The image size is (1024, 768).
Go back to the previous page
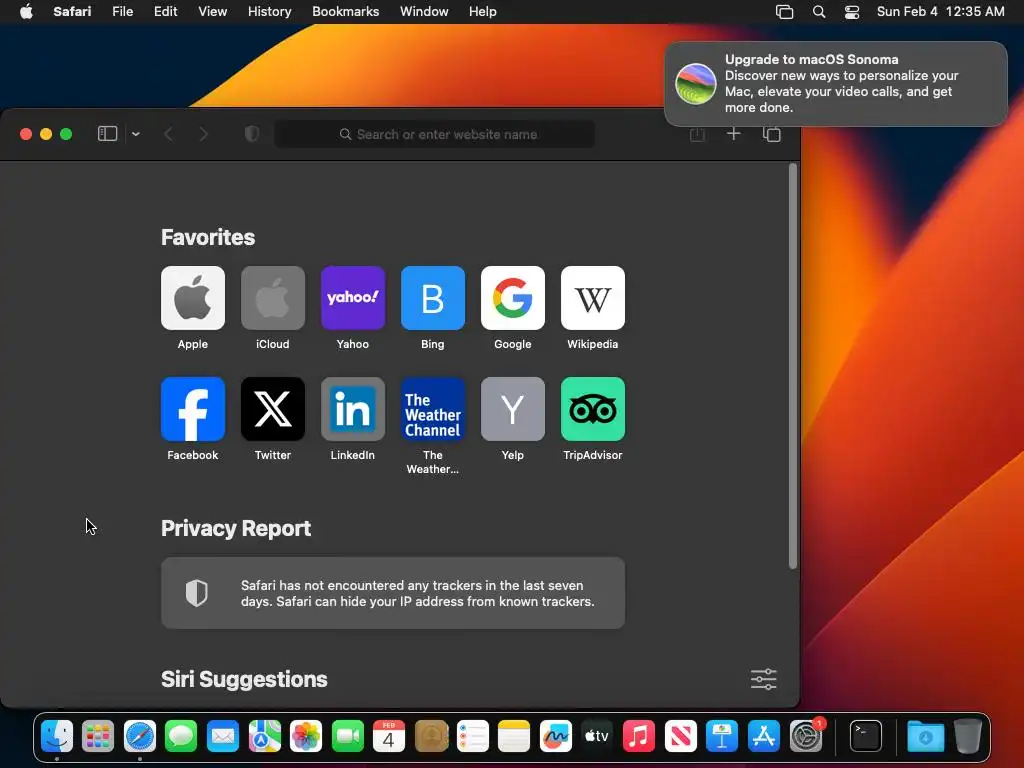pos(168,134)
